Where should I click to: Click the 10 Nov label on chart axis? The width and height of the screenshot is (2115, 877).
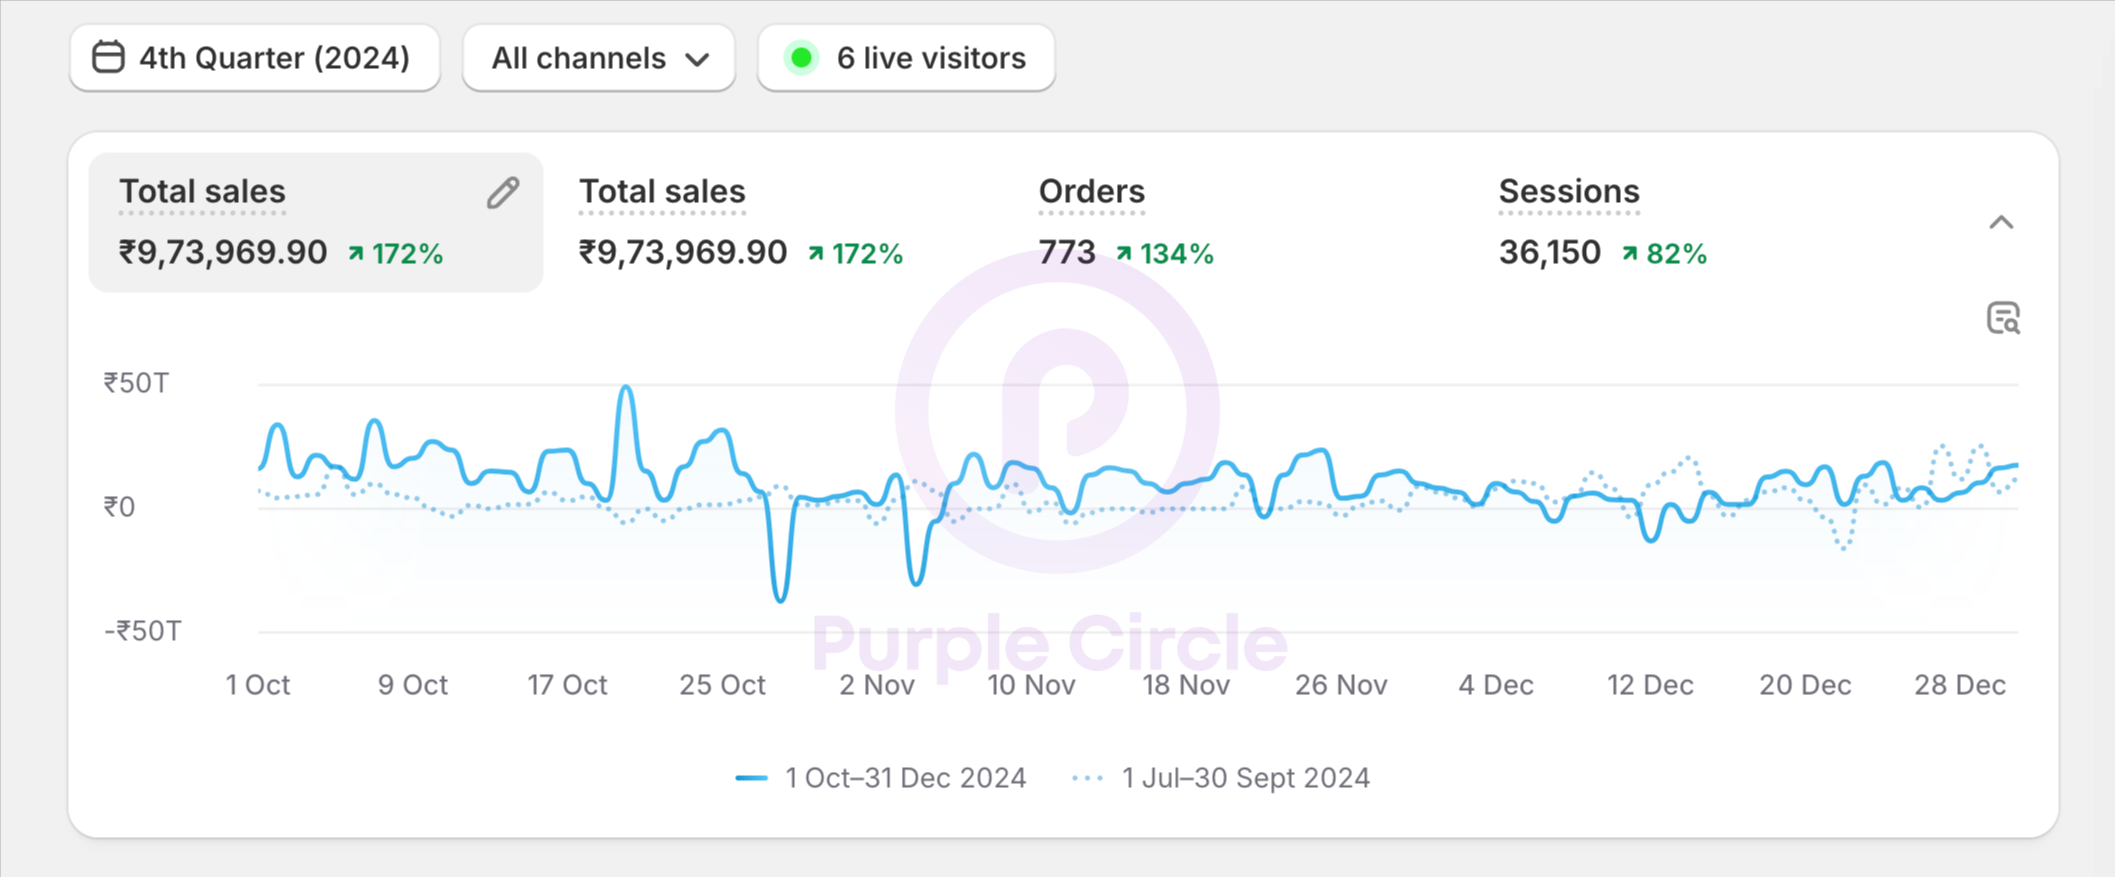pyautogui.click(x=1031, y=685)
